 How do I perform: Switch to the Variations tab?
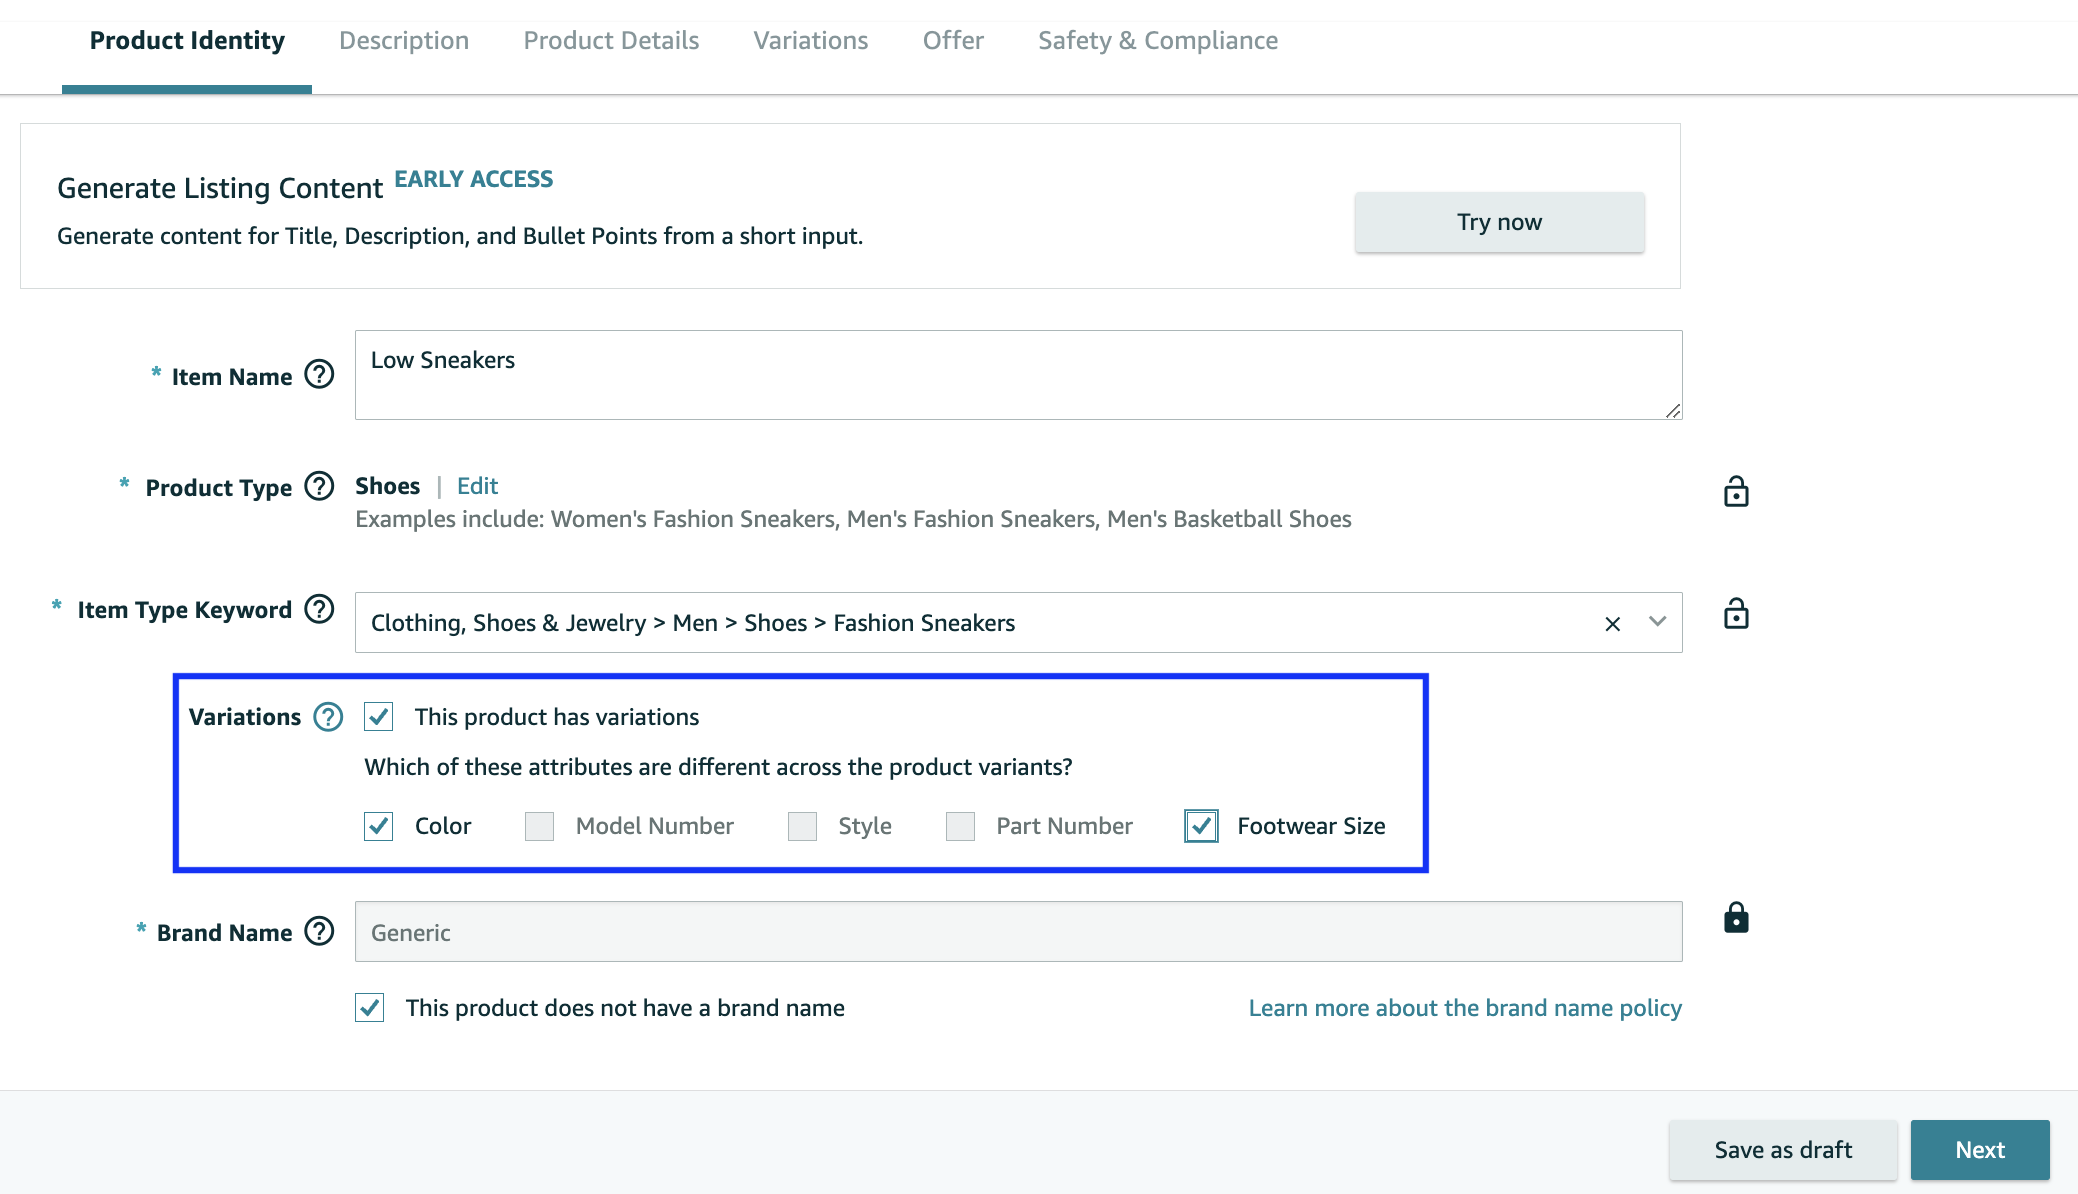pos(810,41)
